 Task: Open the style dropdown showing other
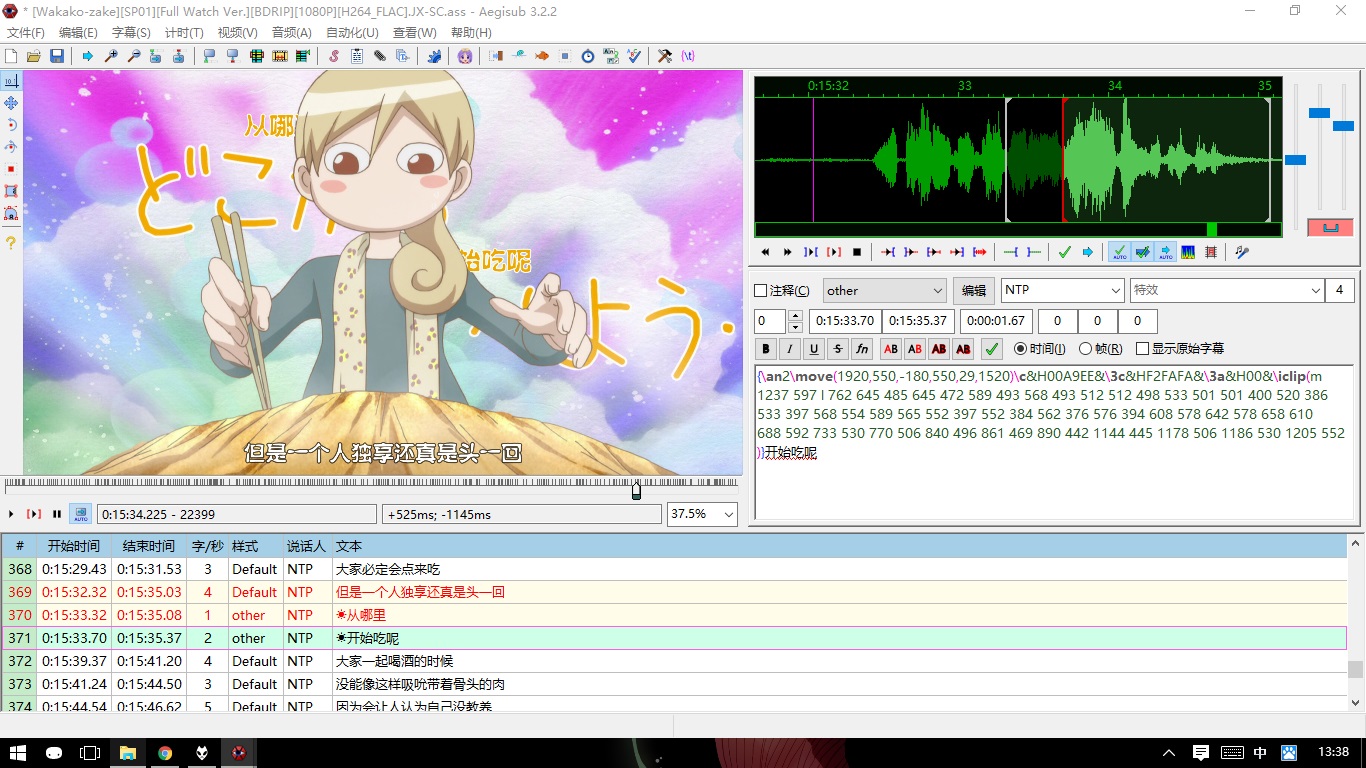884,290
